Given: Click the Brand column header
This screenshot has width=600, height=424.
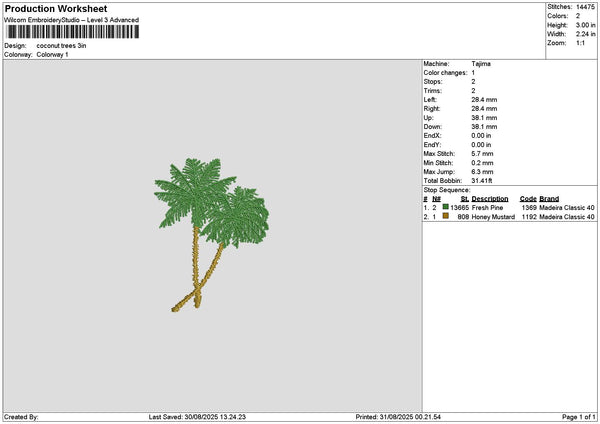Looking at the screenshot, I should (549, 199).
